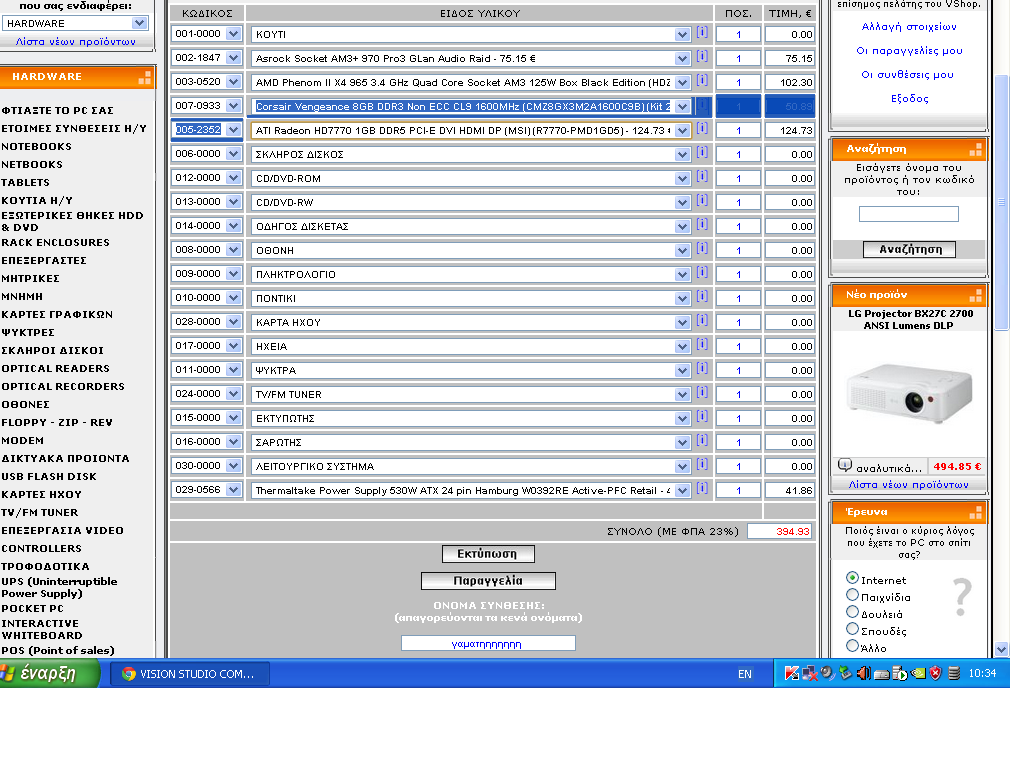The width and height of the screenshot is (1024, 768).
Task: Open the Windows έναρξη start button
Action: point(50,673)
